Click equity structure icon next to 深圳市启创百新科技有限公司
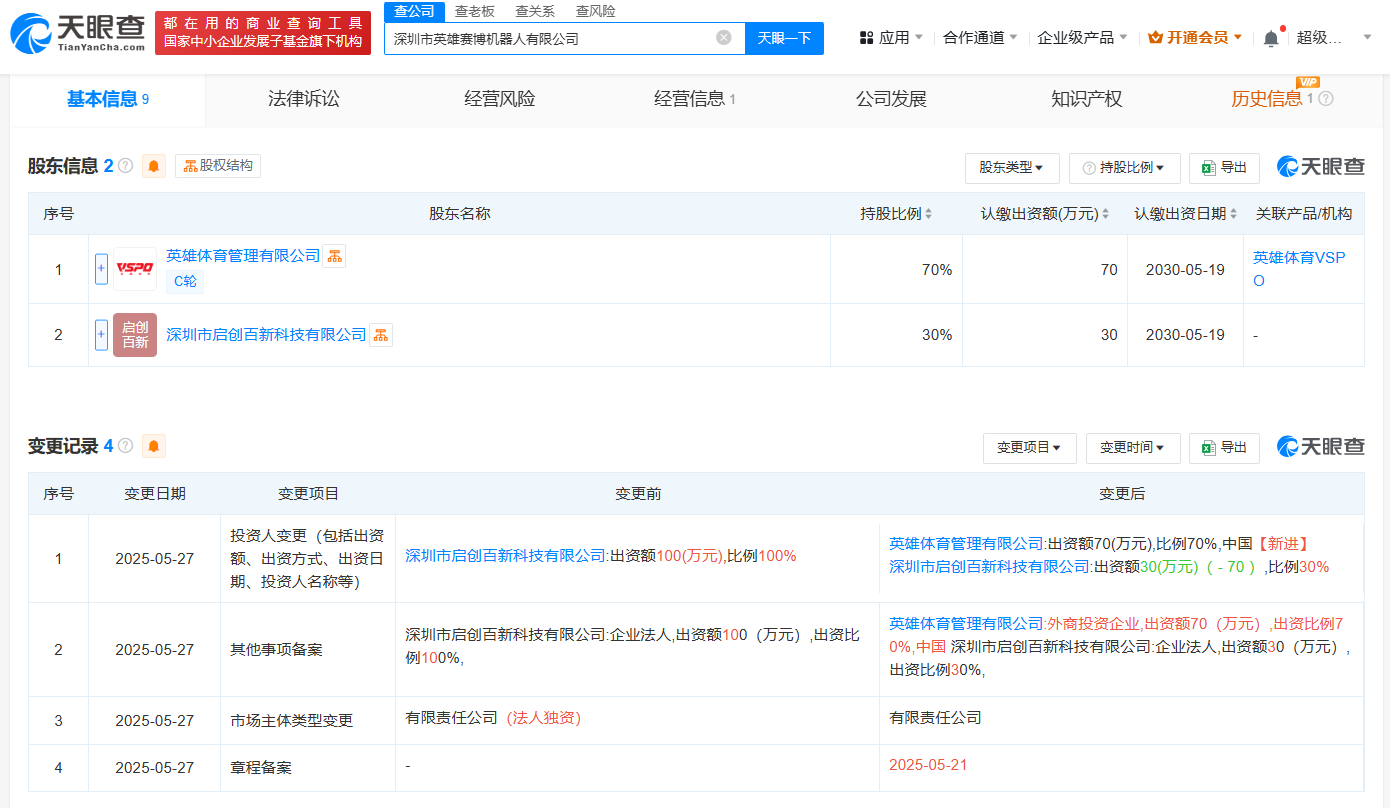The height and width of the screenshot is (808, 1390). click(x=381, y=335)
